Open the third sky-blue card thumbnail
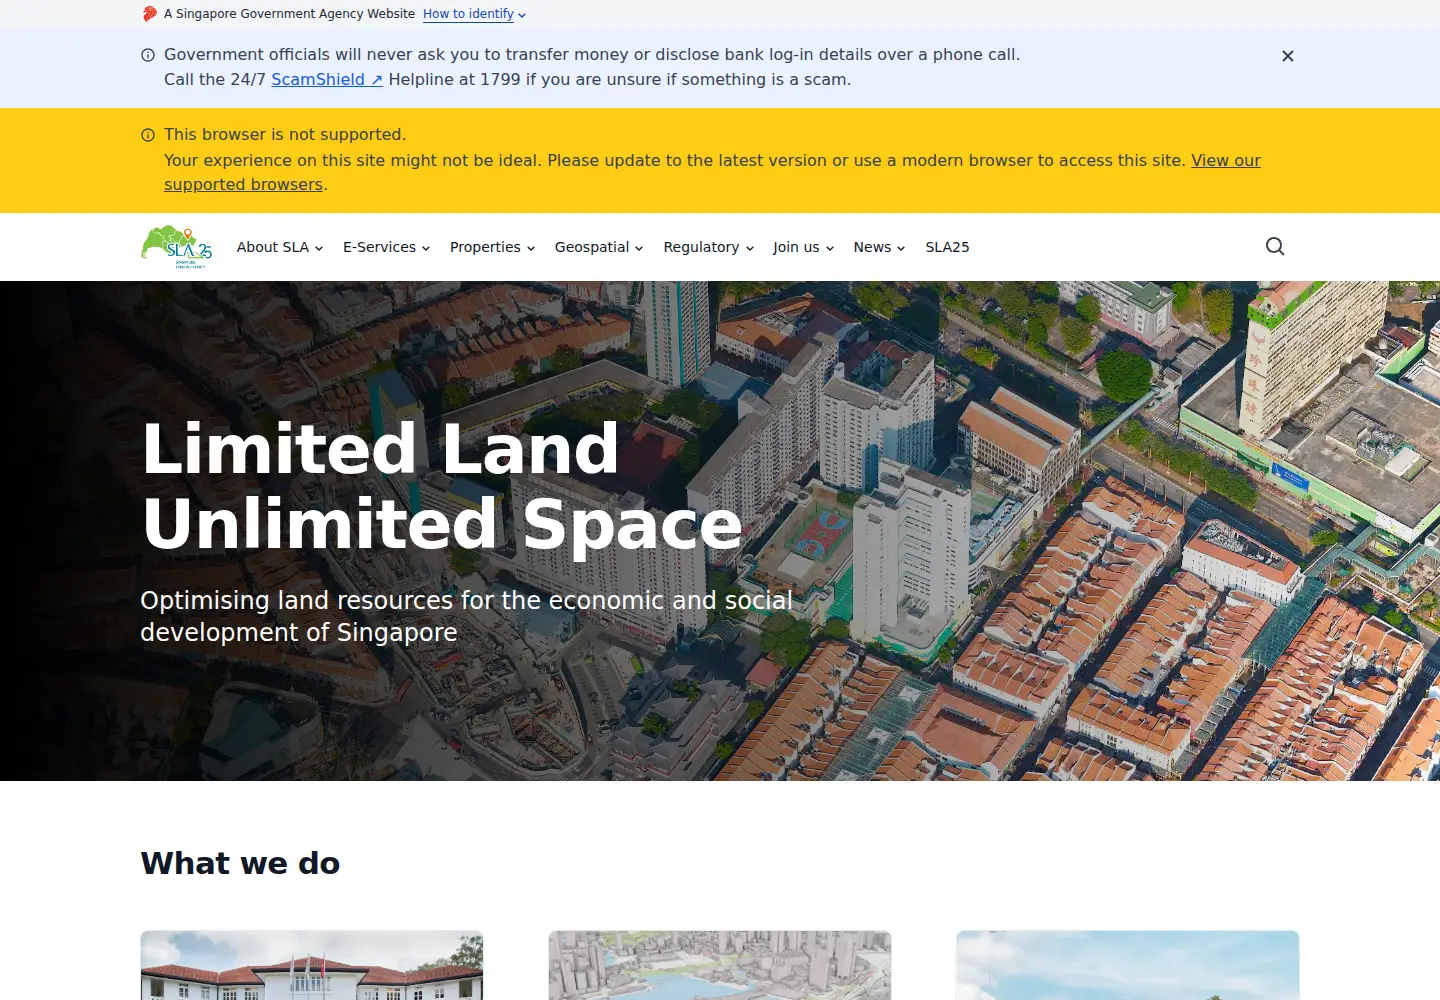 click(1128, 965)
